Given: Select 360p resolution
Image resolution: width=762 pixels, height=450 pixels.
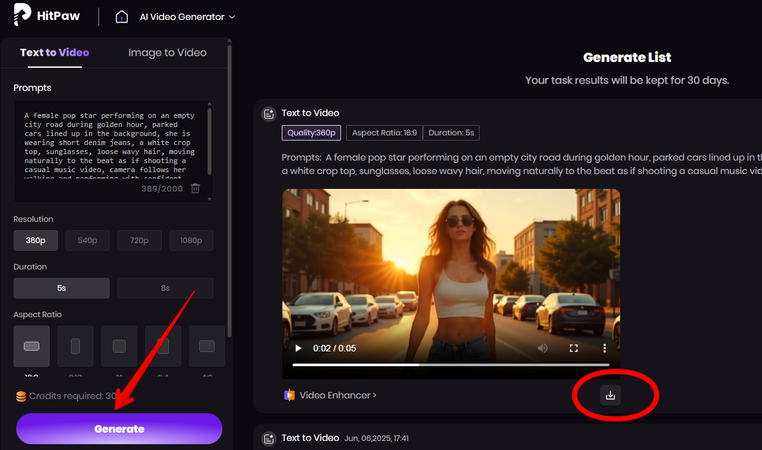Looking at the screenshot, I should (x=35, y=241).
